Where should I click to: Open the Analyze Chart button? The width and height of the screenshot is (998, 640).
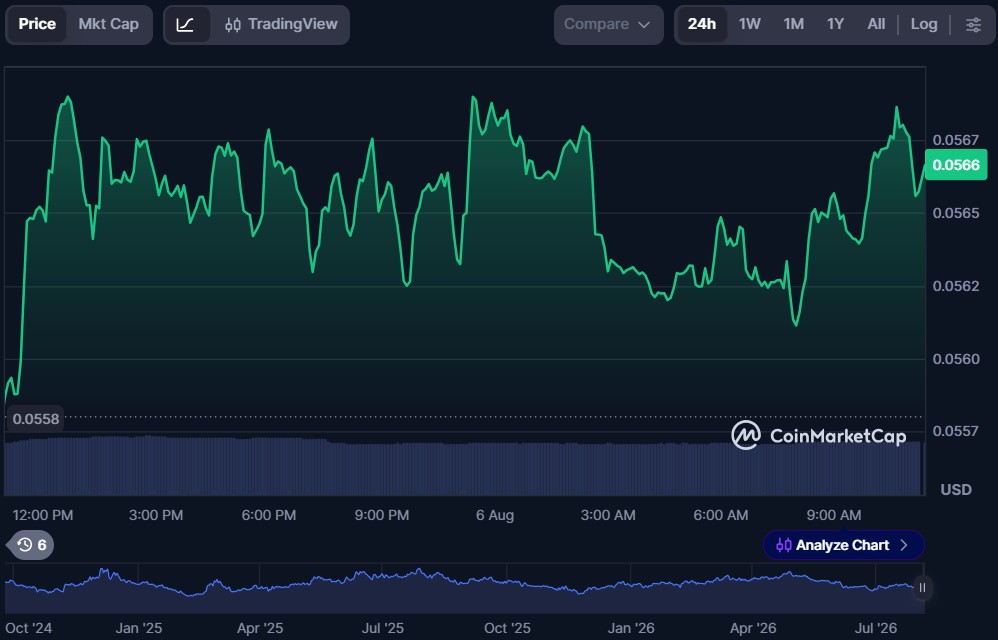[x=843, y=545]
